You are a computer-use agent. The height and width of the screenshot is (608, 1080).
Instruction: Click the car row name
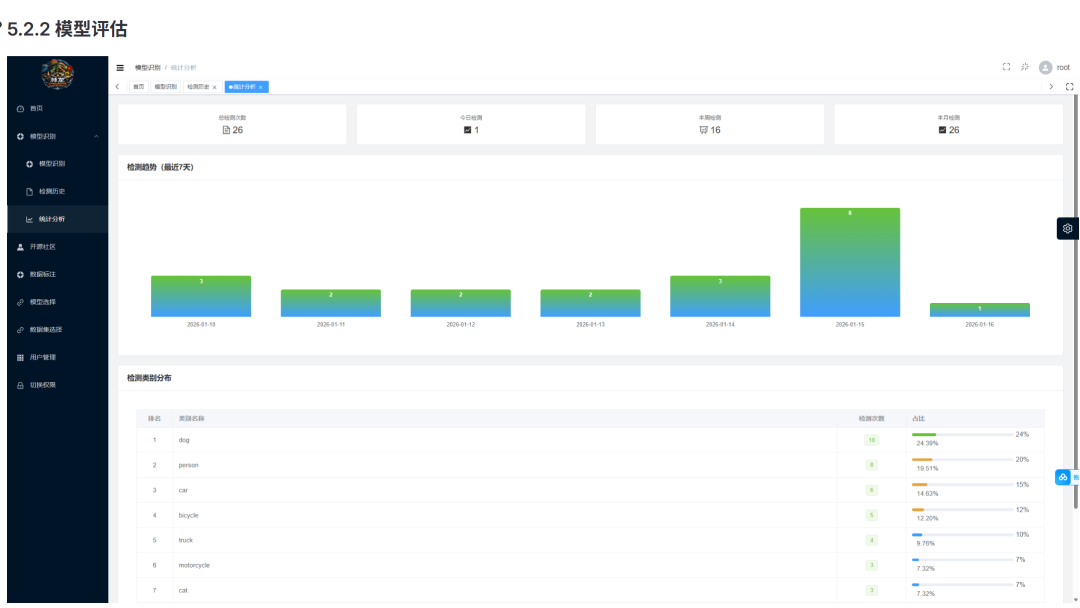pos(183,490)
